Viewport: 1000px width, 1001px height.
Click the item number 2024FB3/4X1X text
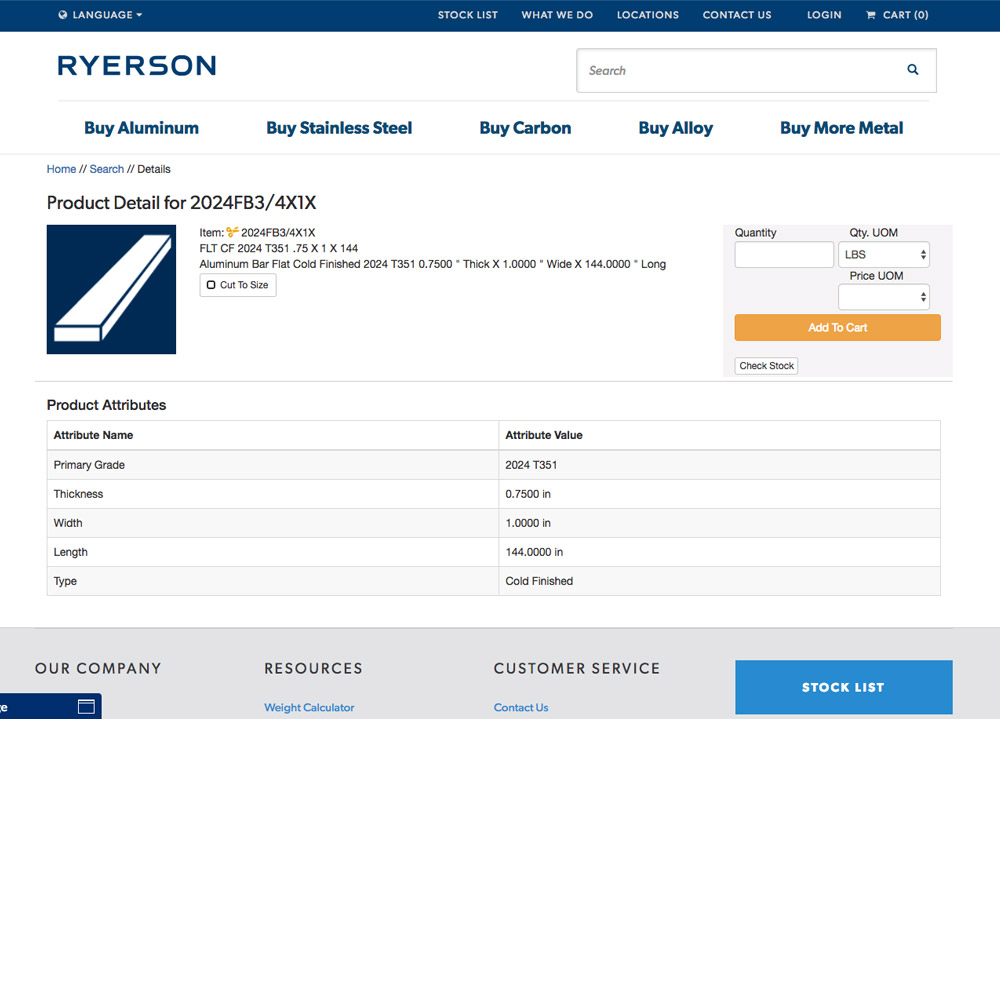[x=278, y=232]
